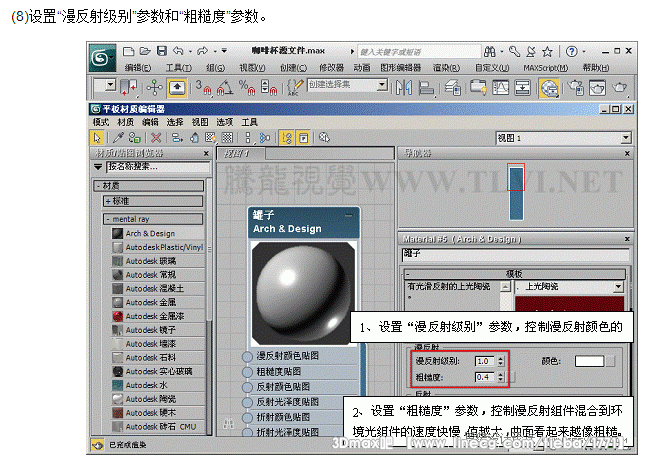Click Show Background in Preview icon
Viewport: 653px width, 460px height.
click(x=227, y=137)
